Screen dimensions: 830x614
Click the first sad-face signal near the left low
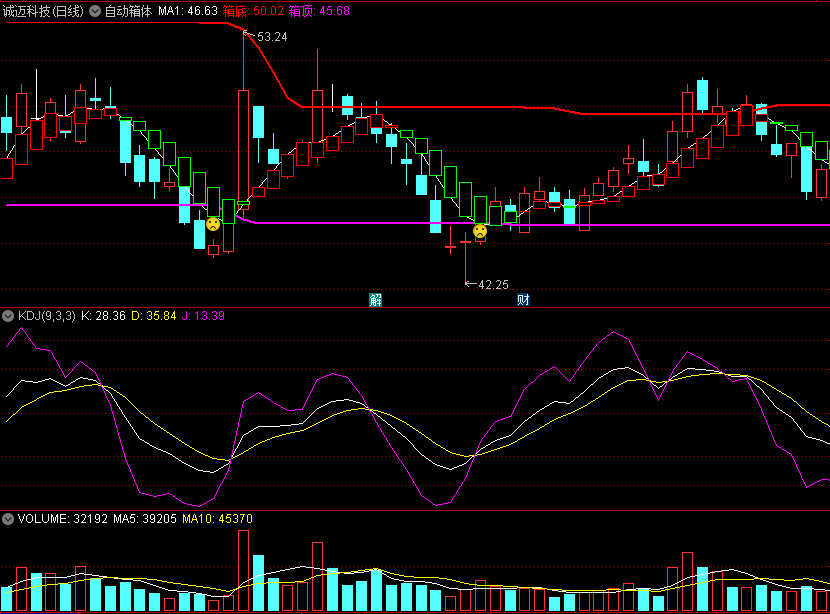coord(213,224)
